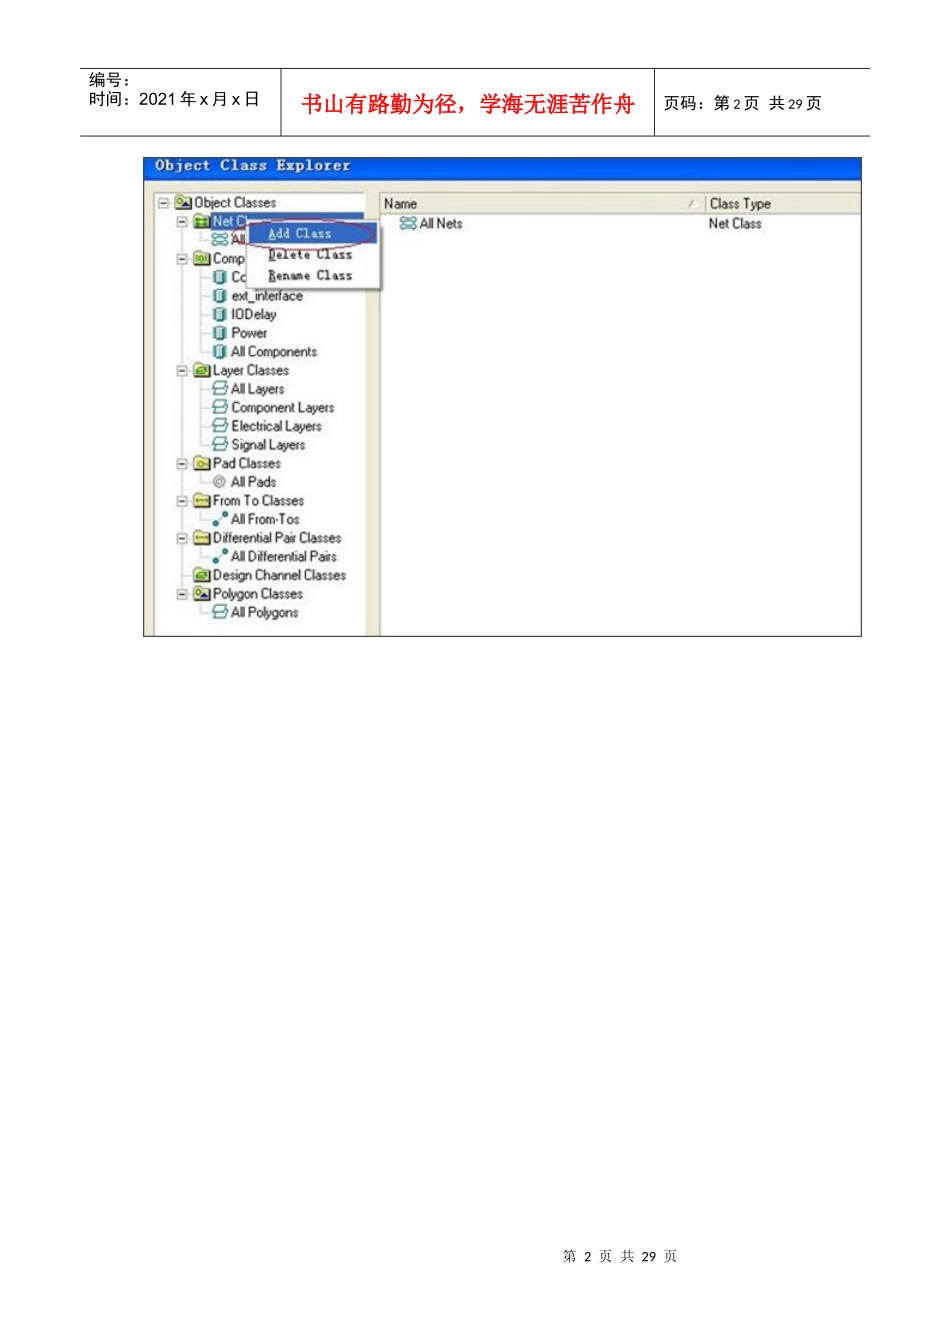The width and height of the screenshot is (950, 1344).
Task: Sort the list by the Class Type column header
Action: tap(783, 203)
